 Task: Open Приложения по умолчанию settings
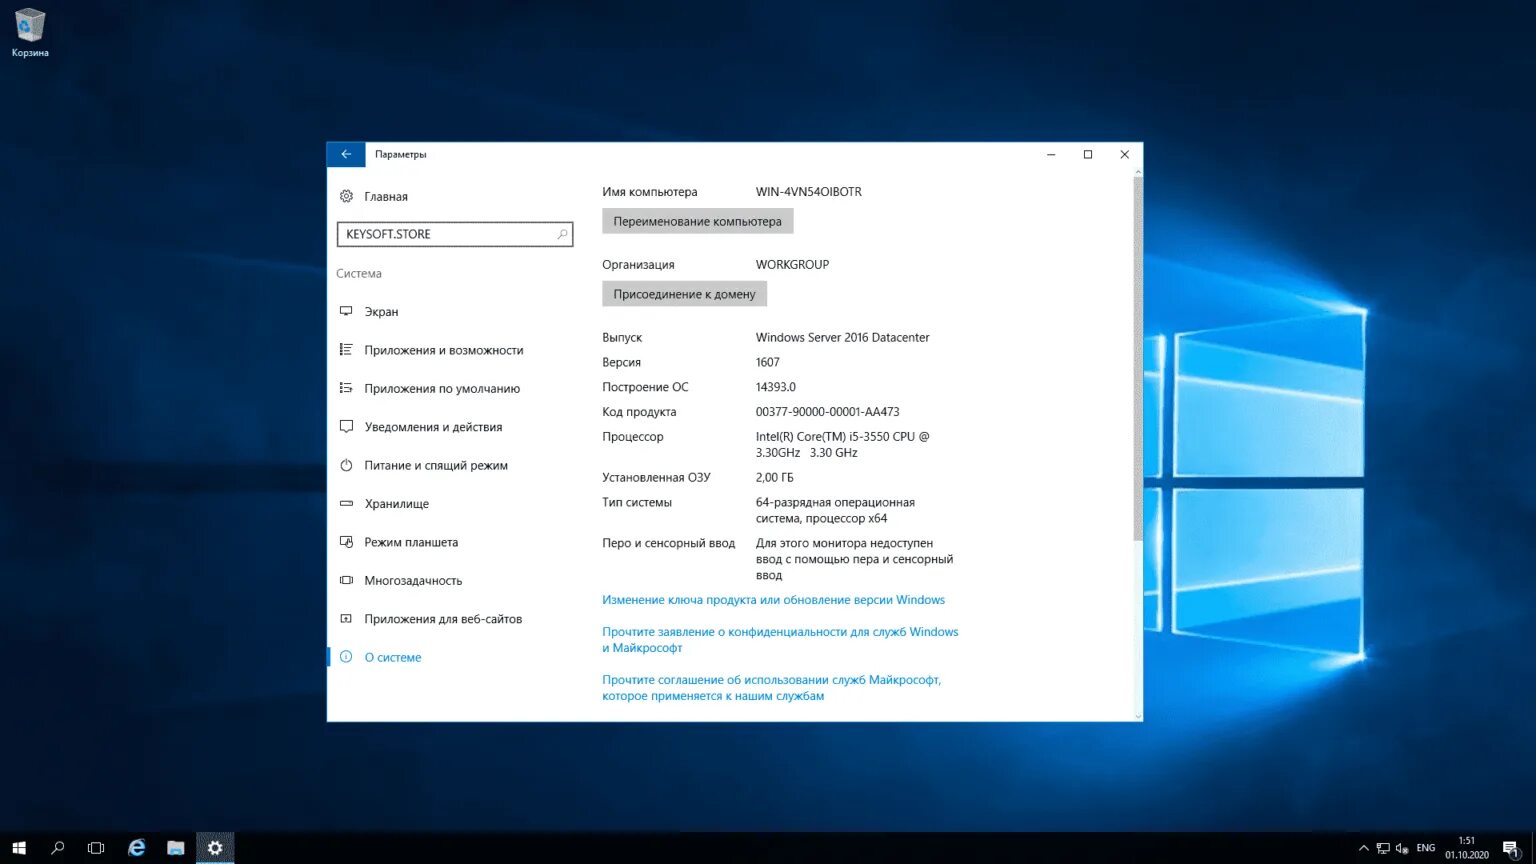[x=441, y=388]
